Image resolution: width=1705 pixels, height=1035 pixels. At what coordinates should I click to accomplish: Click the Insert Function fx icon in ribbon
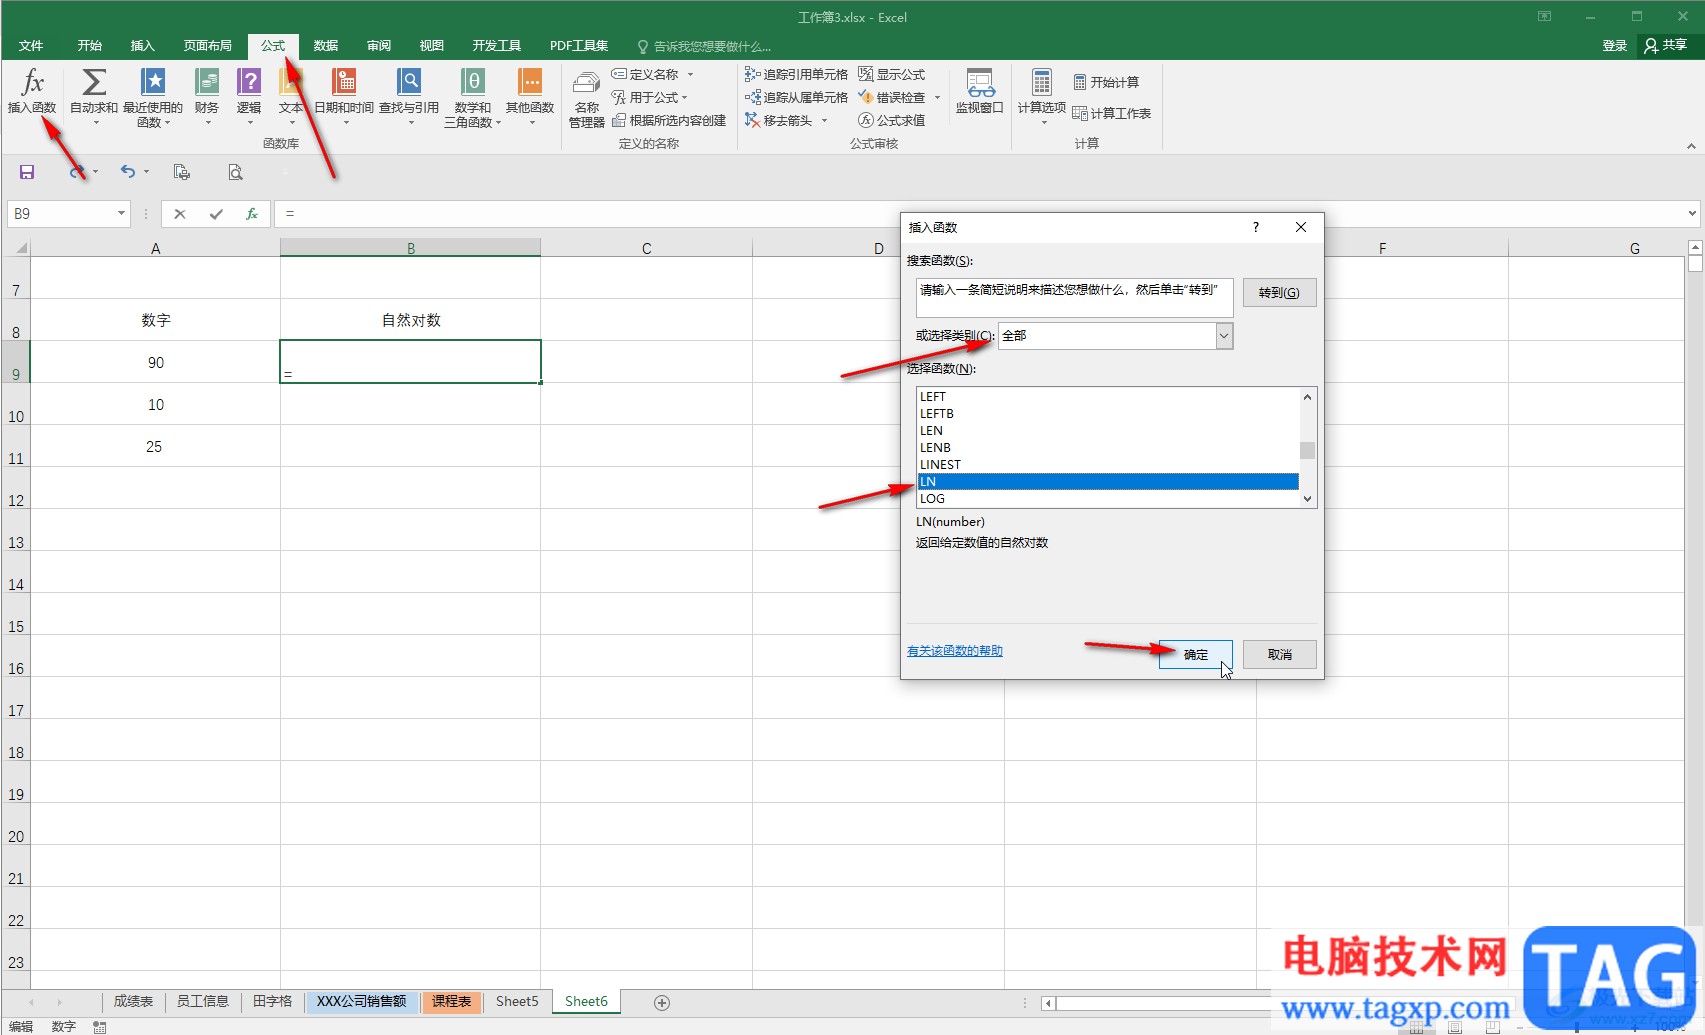coord(32,82)
